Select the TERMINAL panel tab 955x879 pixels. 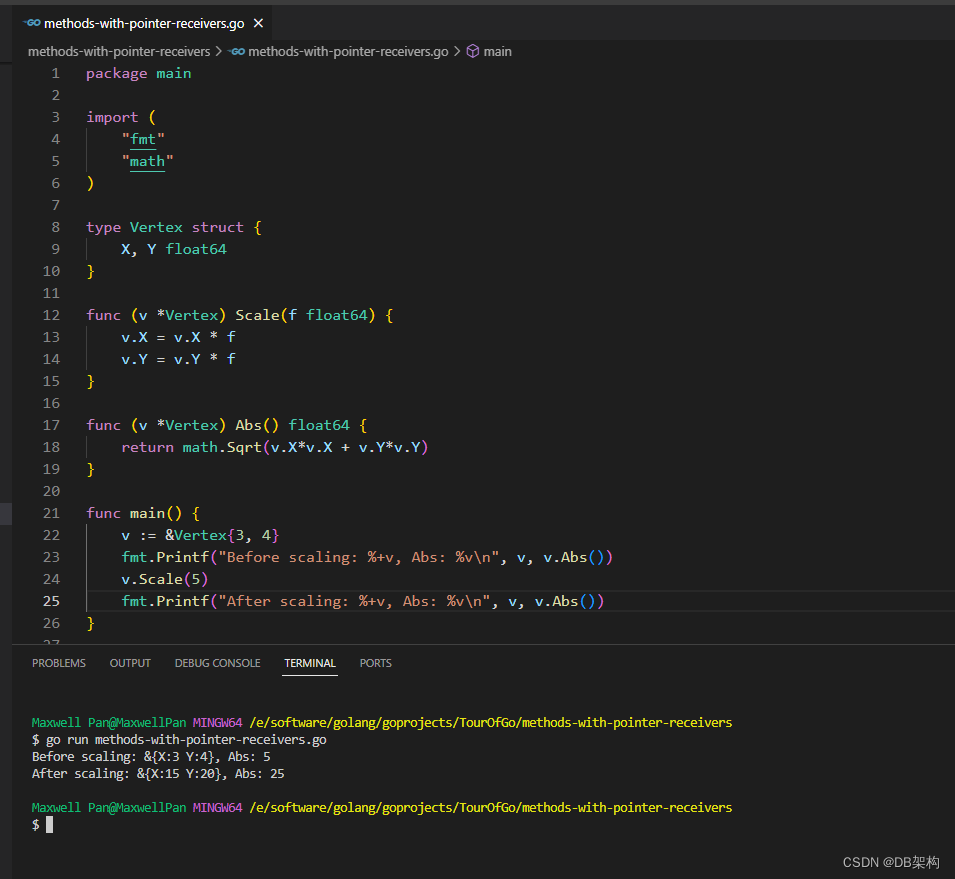click(x=309, y=663)
